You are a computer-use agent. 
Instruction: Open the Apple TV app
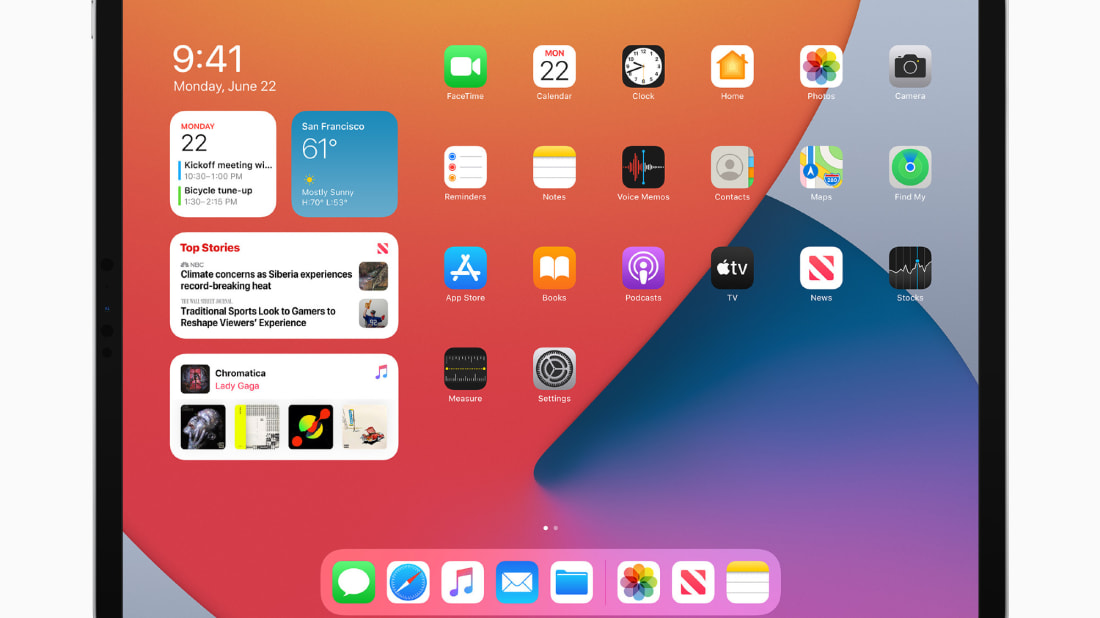click(x=732, y=268)
